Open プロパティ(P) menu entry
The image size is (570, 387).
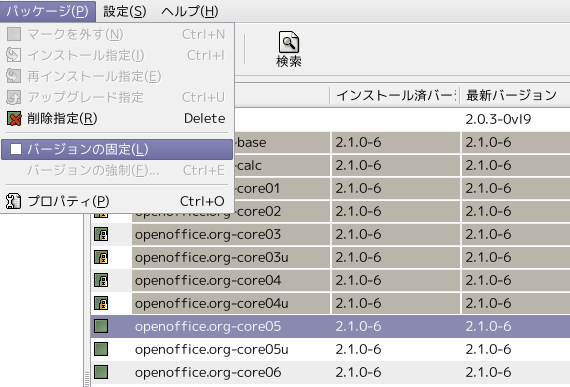coord(116,201)
